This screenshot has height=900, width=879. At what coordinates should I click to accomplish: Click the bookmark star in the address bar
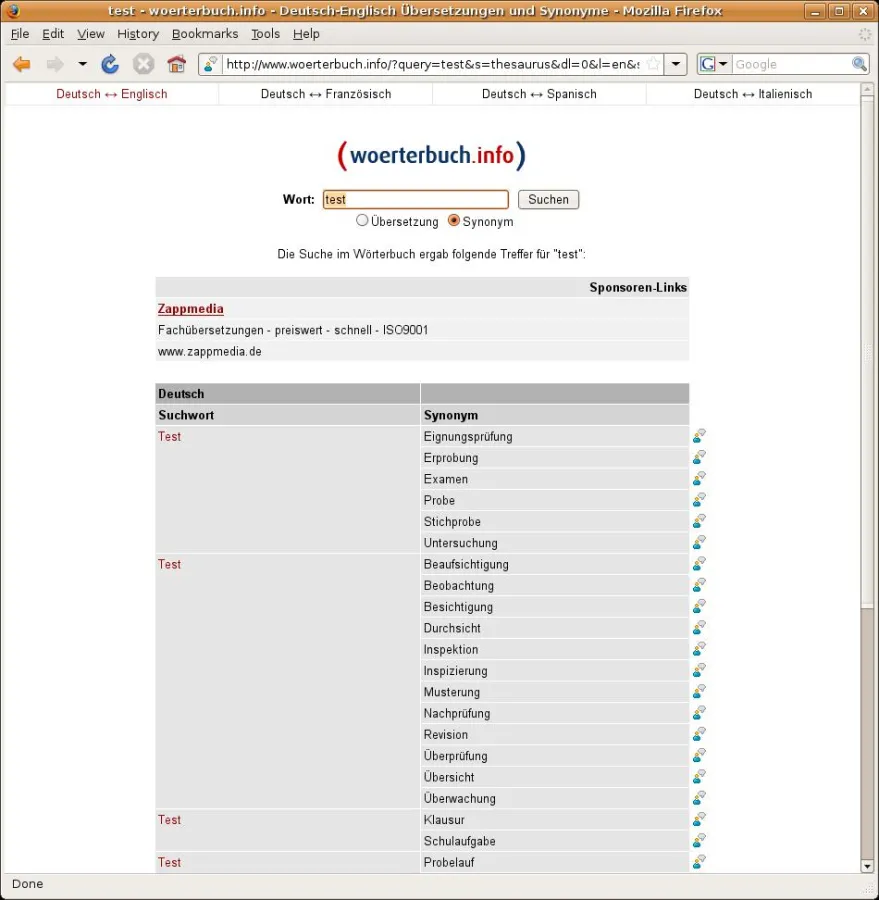click(x=653, y=63)
